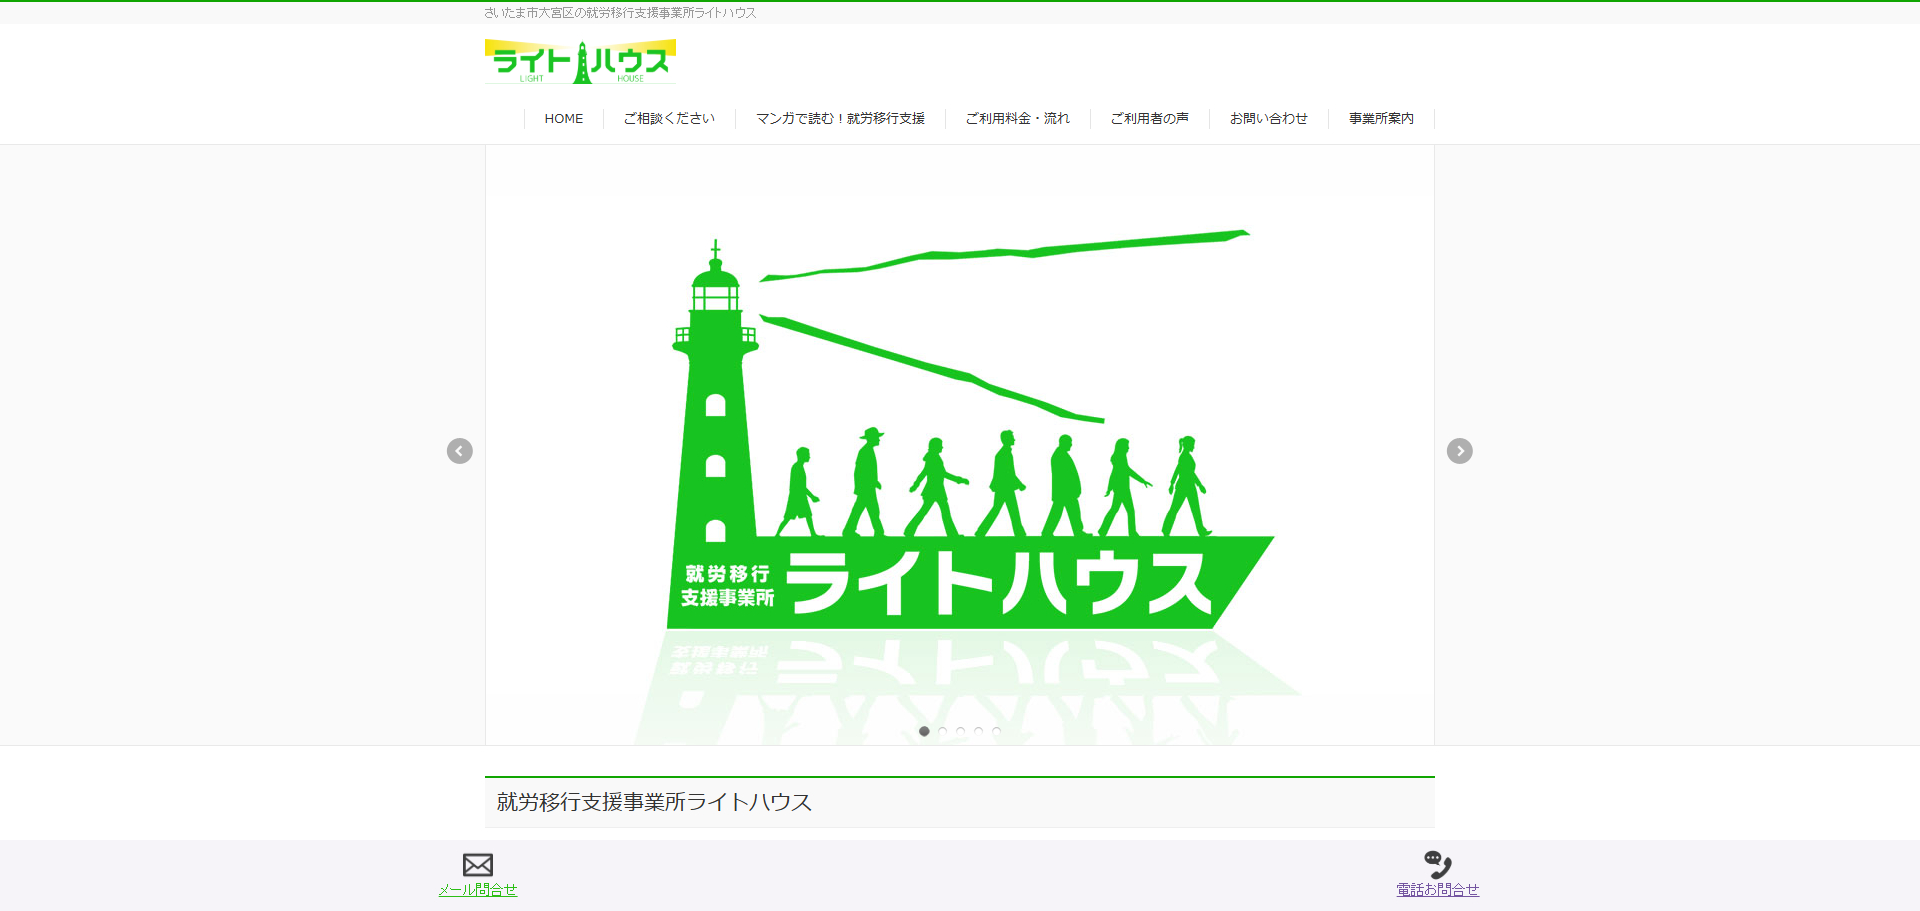Select the second slideshow dot
Screen dimensions: 1920x911
(x=942, y=731)
